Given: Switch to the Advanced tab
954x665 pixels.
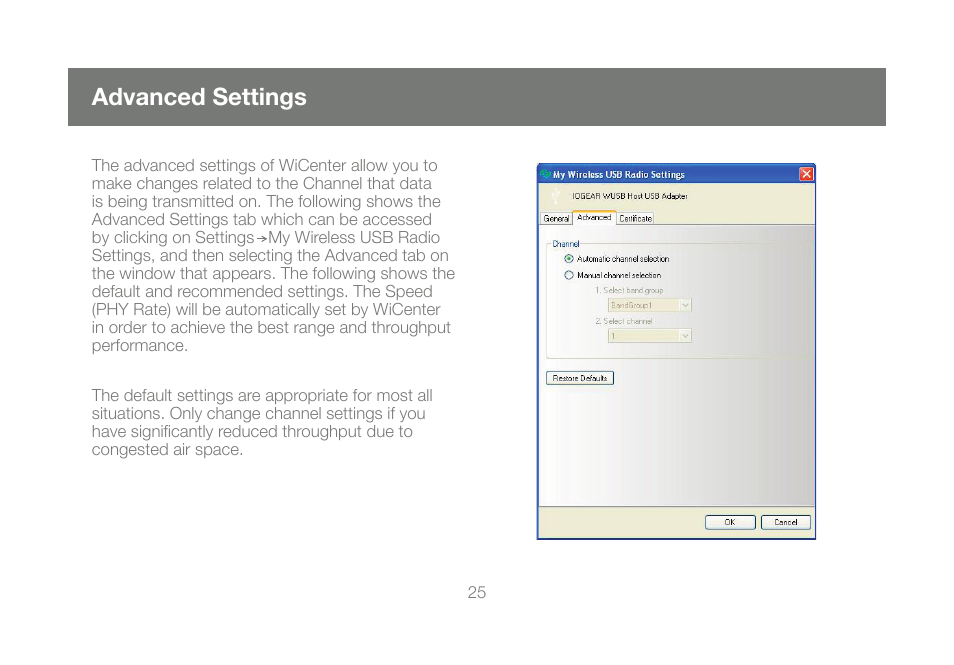Looking at the screenshot, I should tap(594, 217).
